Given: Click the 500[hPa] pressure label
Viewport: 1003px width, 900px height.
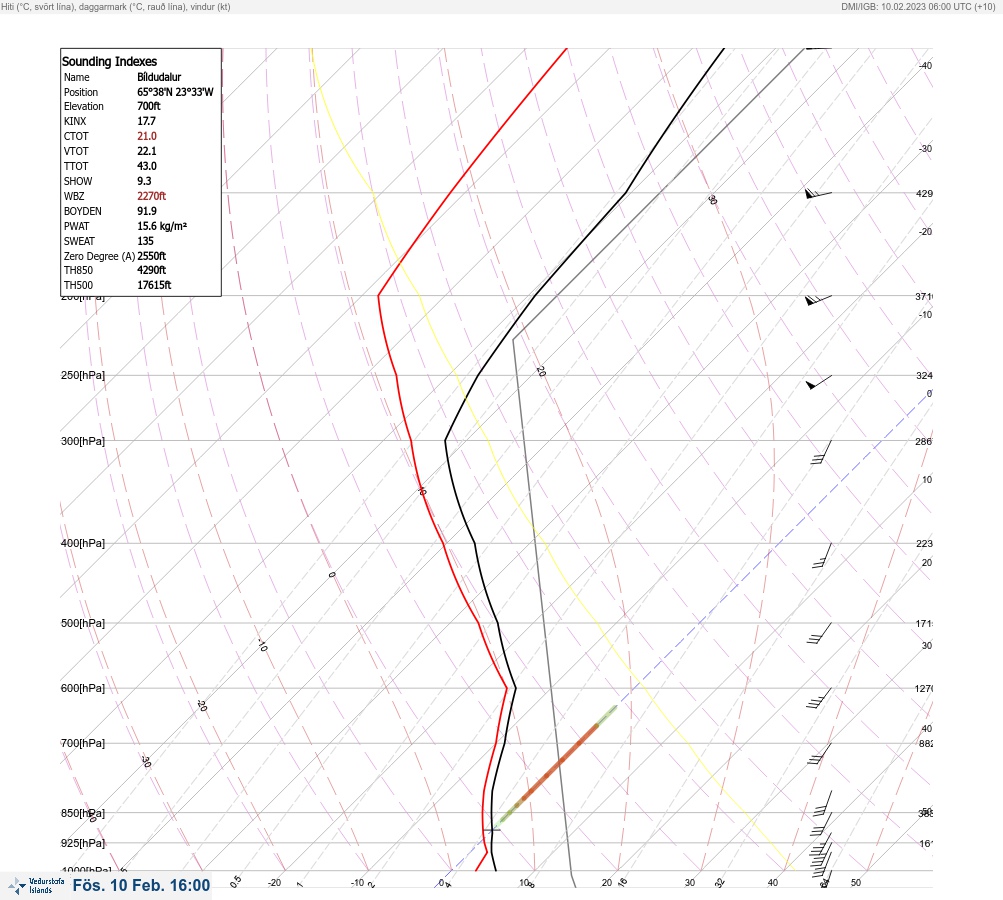Looking at the screenshot, I should coord(83,623).
